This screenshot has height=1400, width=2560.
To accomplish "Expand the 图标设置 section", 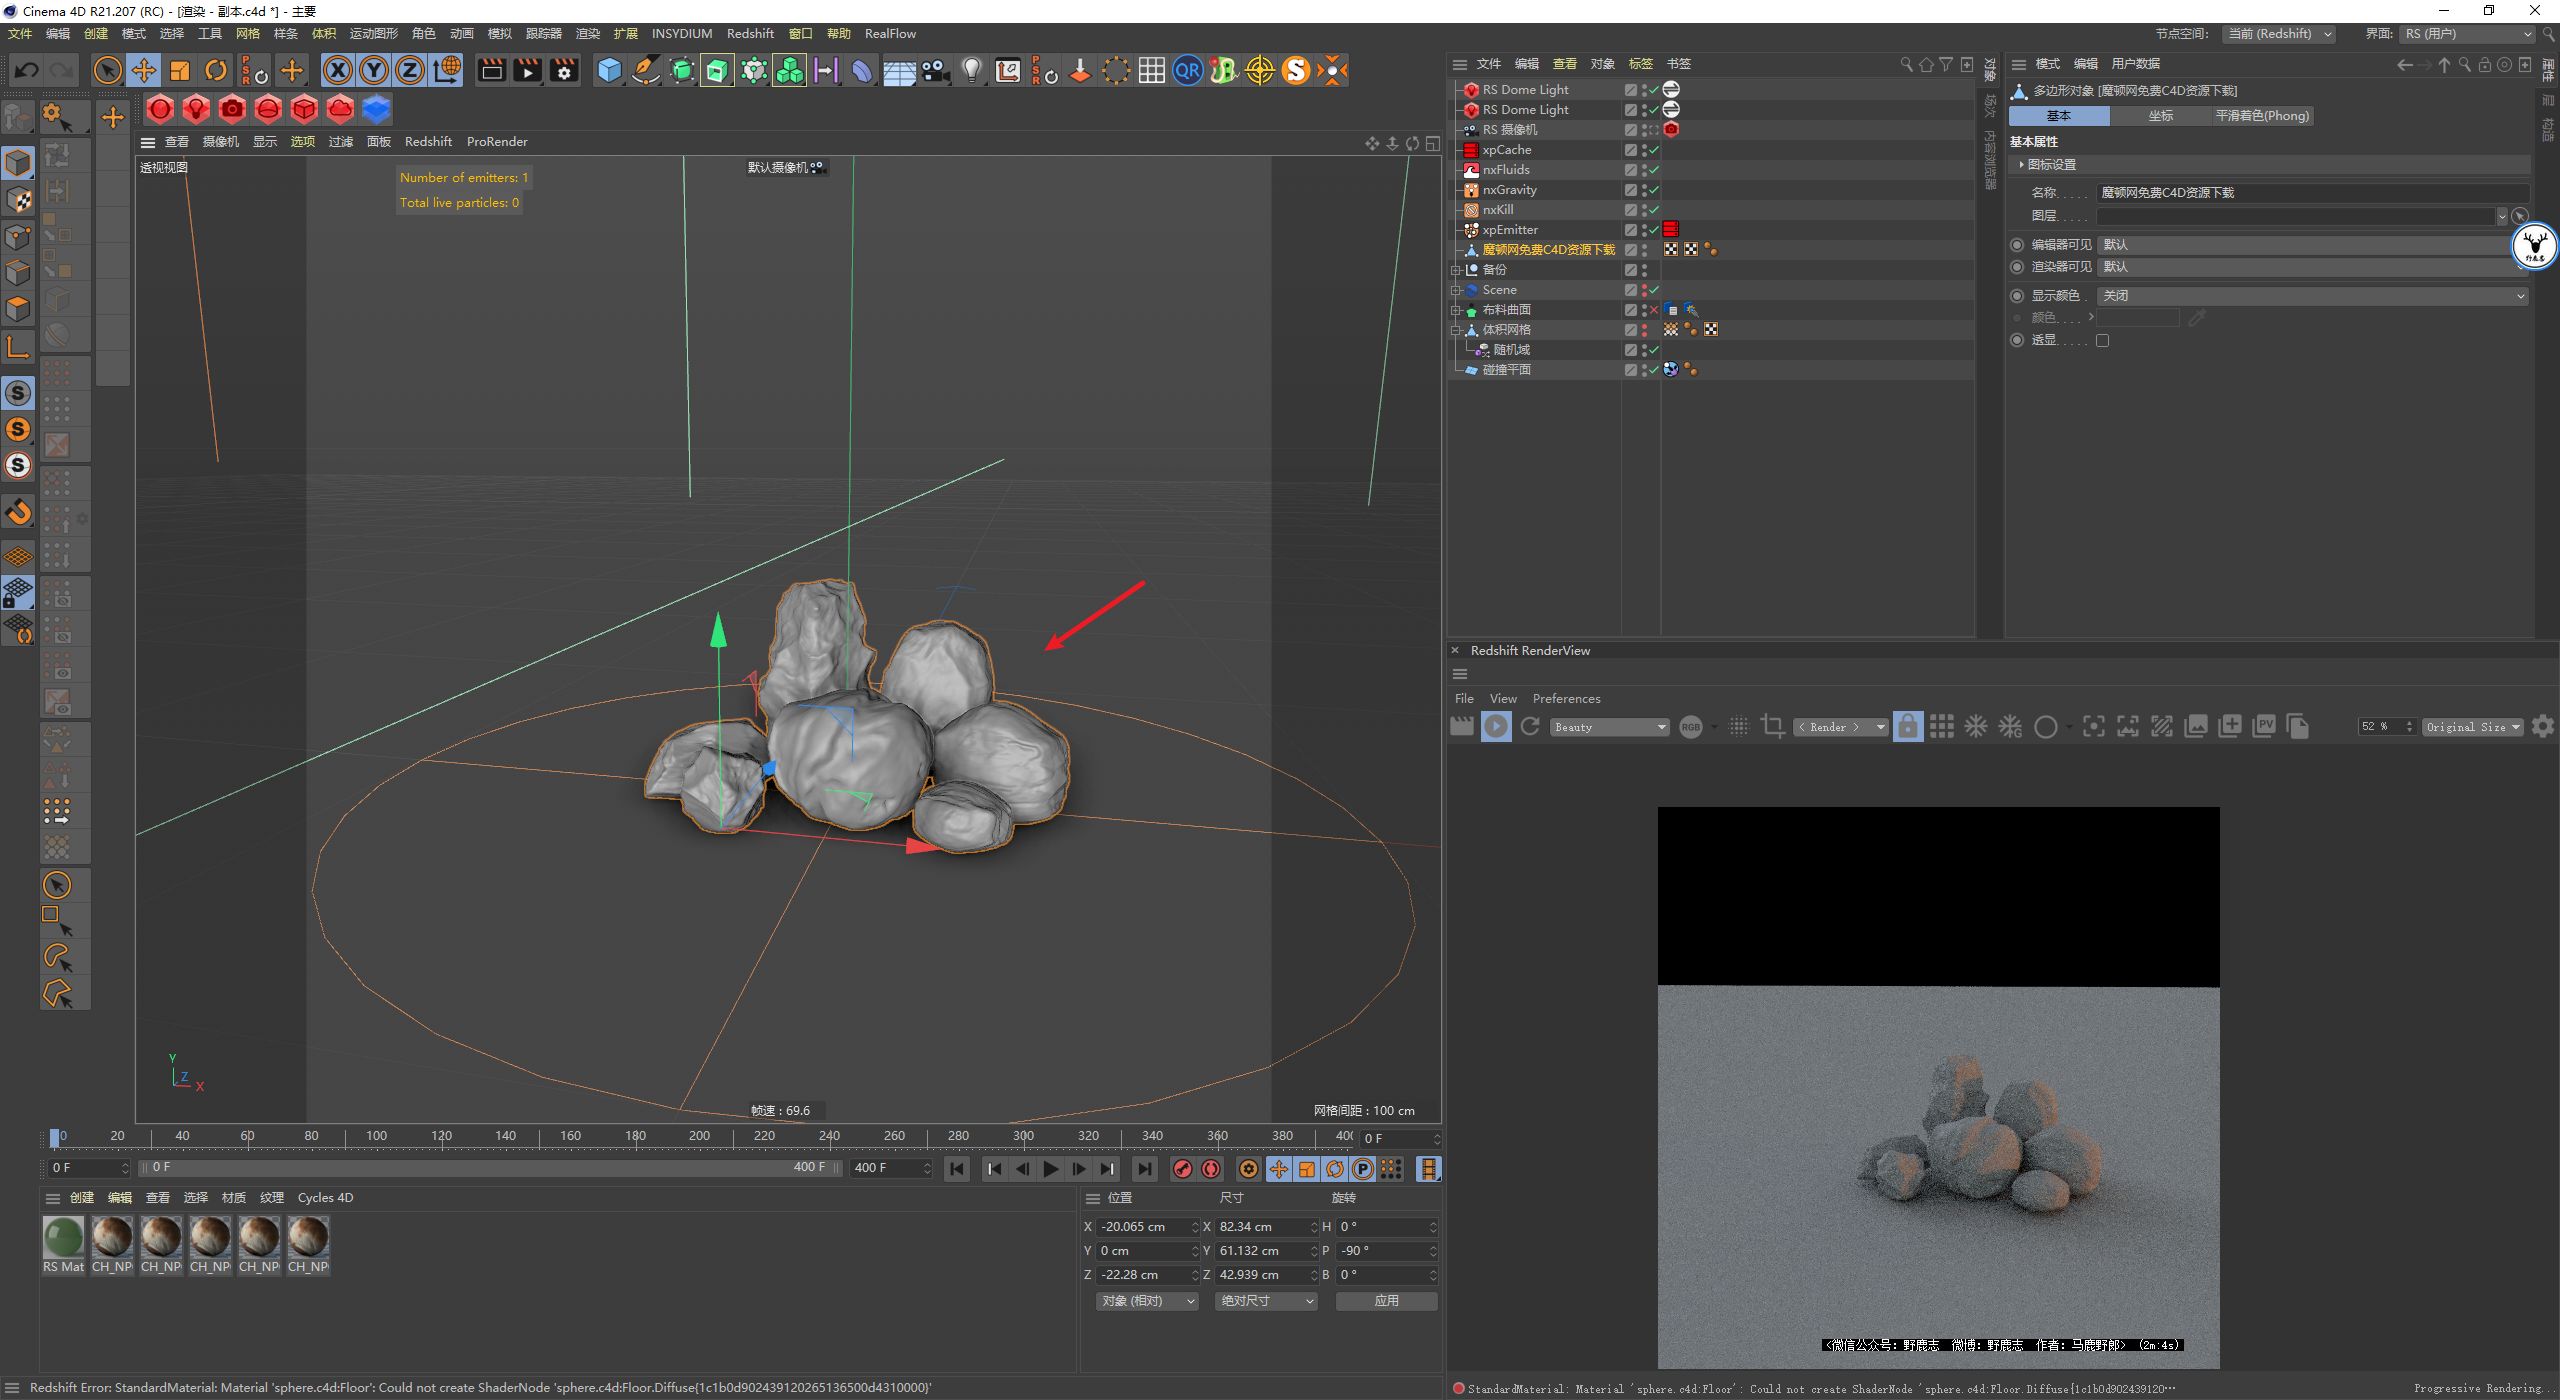I will pos(2022,165).
